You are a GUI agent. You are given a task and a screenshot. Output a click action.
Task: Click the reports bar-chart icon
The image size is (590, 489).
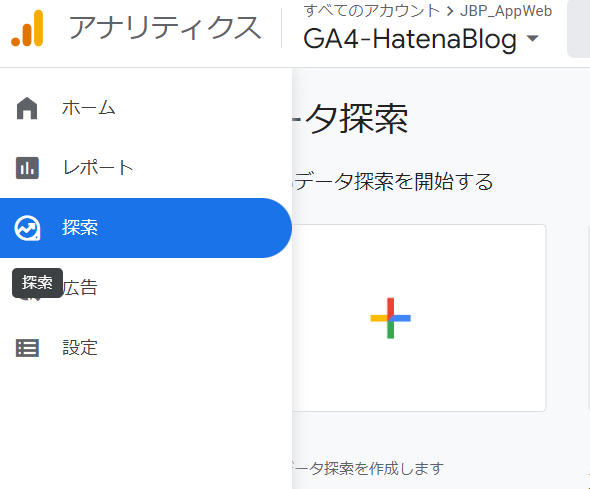[x=27, y=168]
